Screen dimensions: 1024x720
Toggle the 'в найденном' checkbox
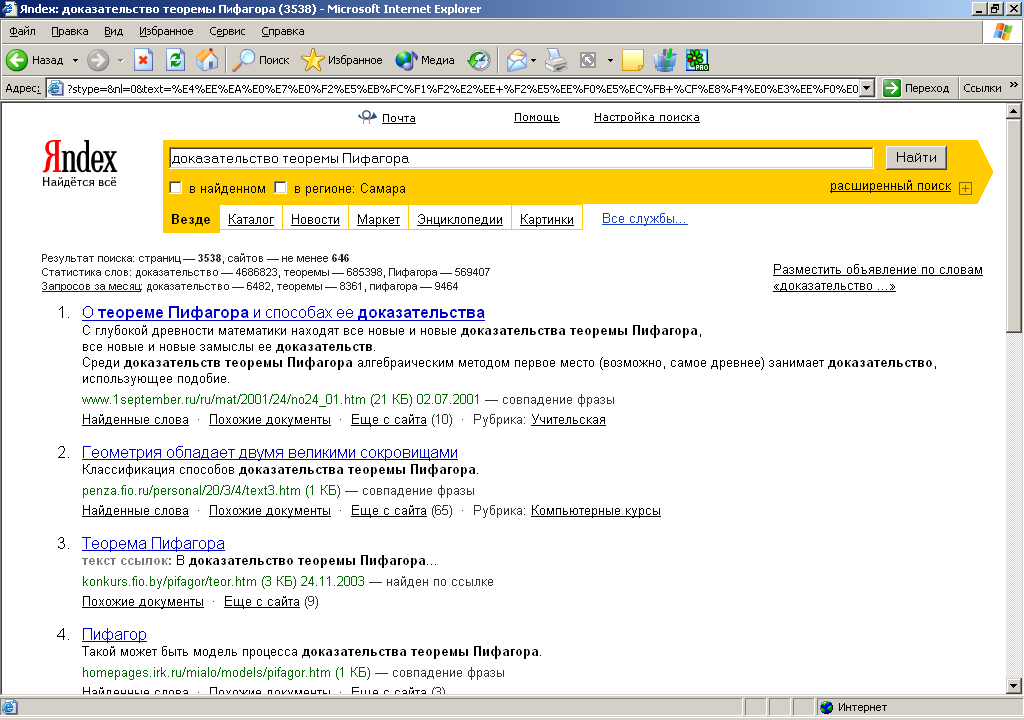pyautogui.click(x=175, y=188)
